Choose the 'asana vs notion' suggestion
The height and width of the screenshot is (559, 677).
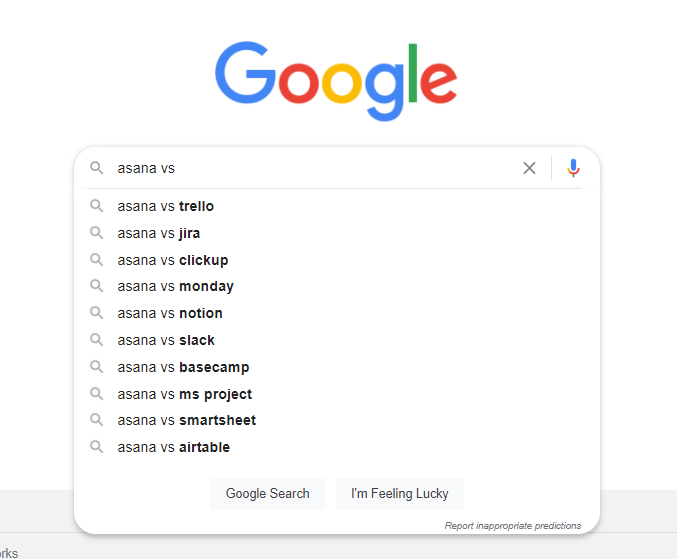[170, 313]
